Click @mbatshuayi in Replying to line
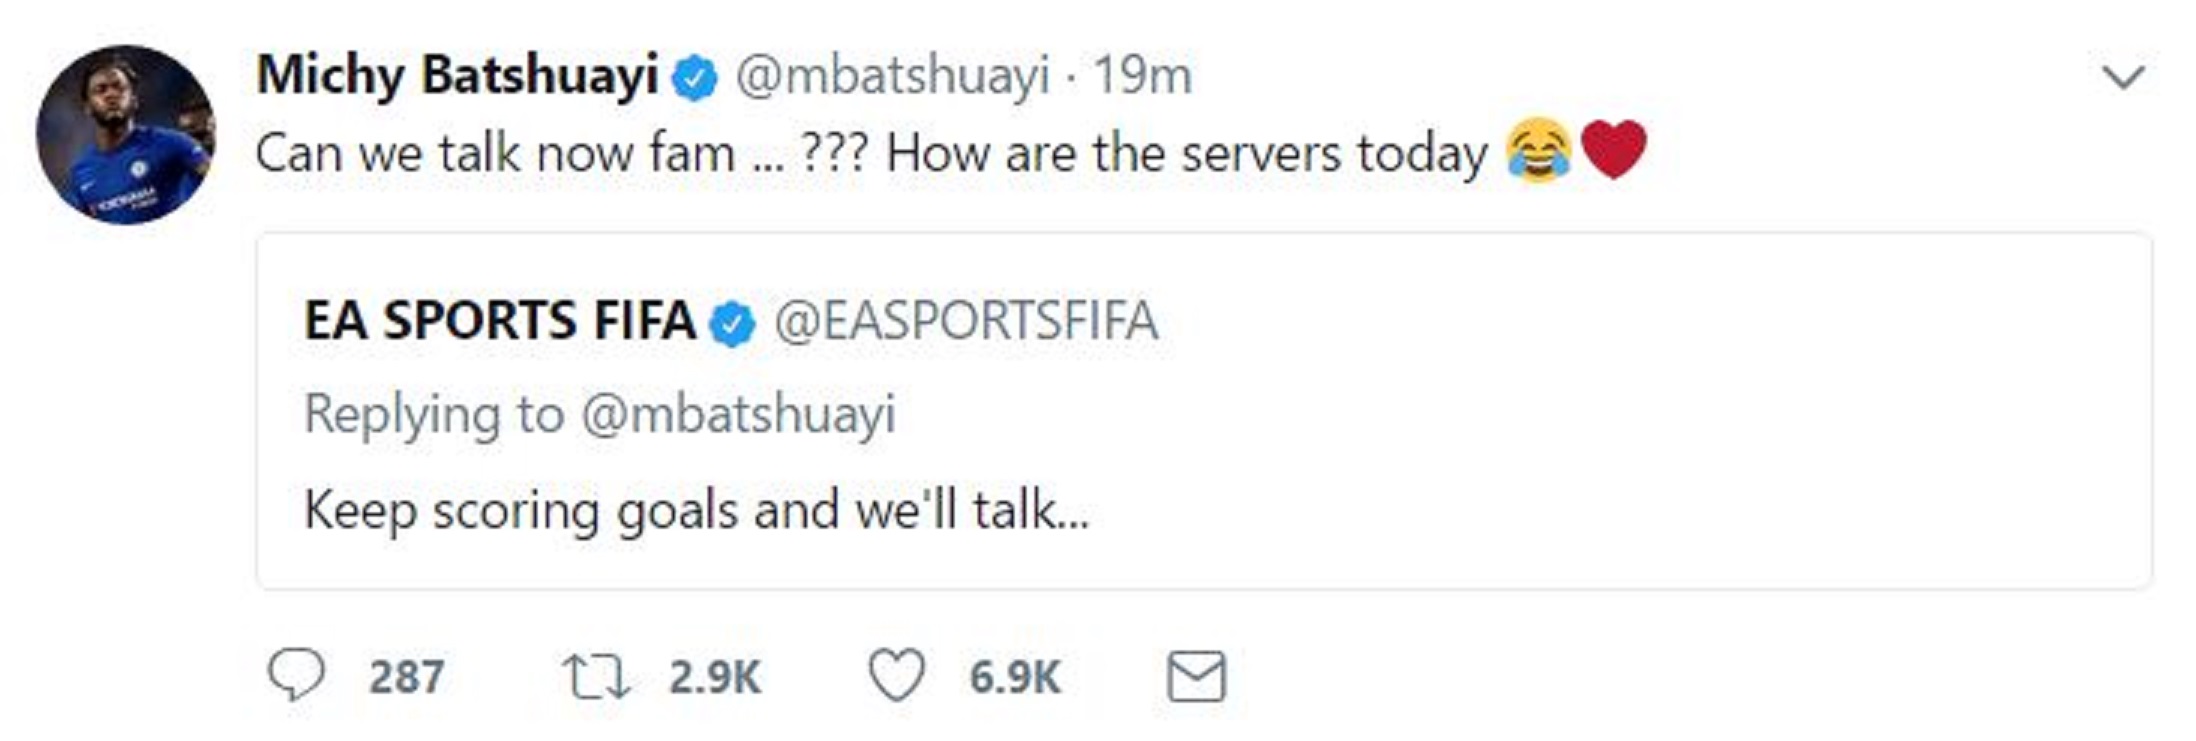Screen dimensions: 2196x741 [739, 415]
